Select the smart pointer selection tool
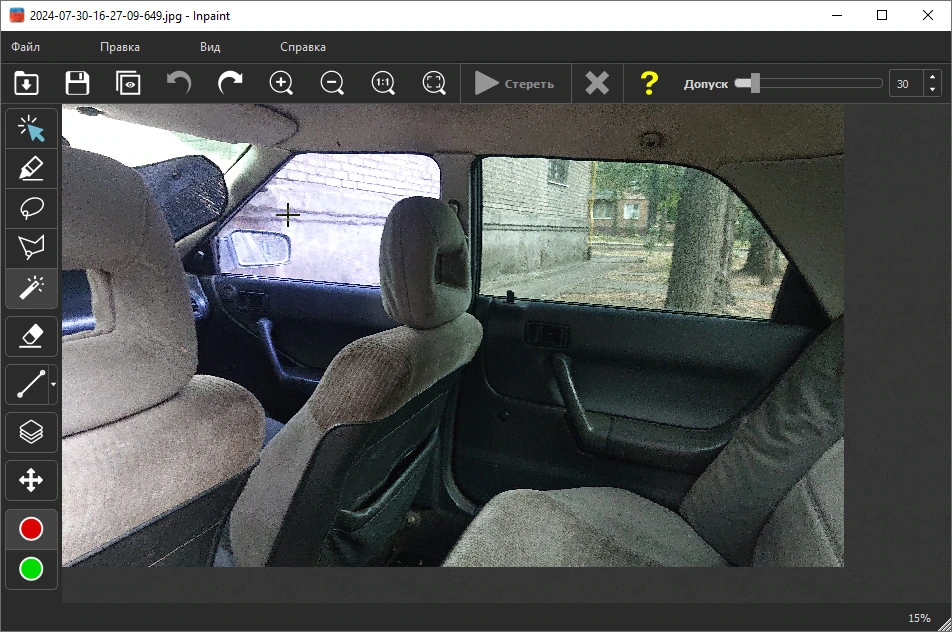This screenshot has height=632, width=952. coord(32,128)
